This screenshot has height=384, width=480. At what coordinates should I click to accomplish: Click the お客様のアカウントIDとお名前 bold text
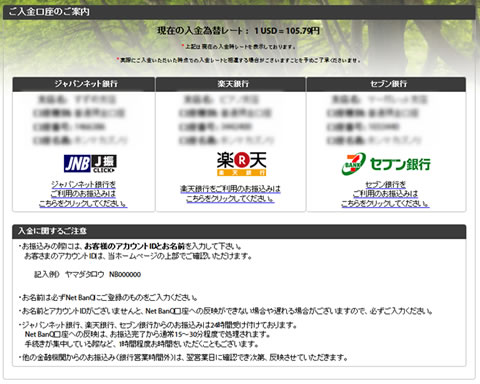pos(134,246)
